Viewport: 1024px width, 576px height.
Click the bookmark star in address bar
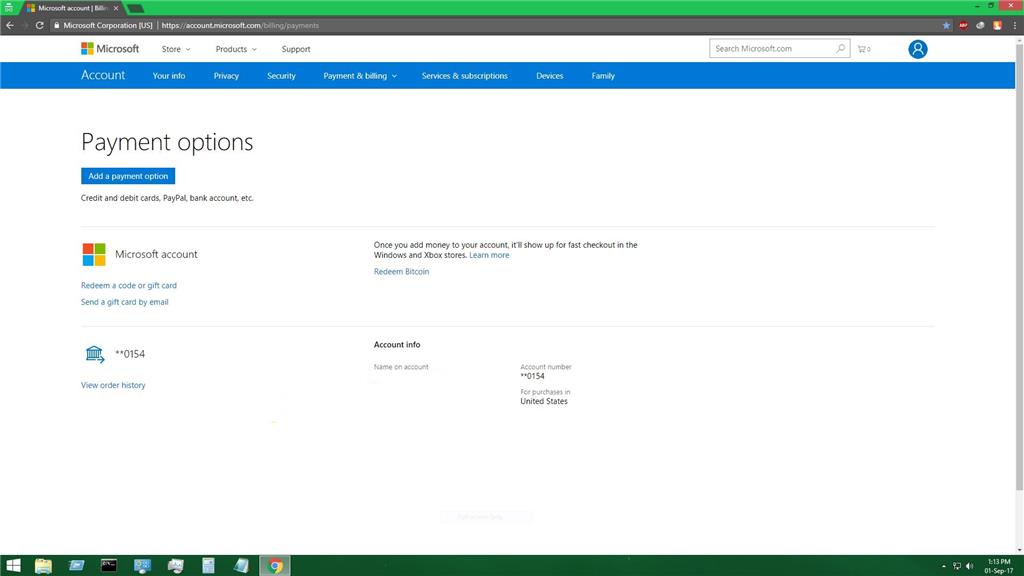pos(946,25)
